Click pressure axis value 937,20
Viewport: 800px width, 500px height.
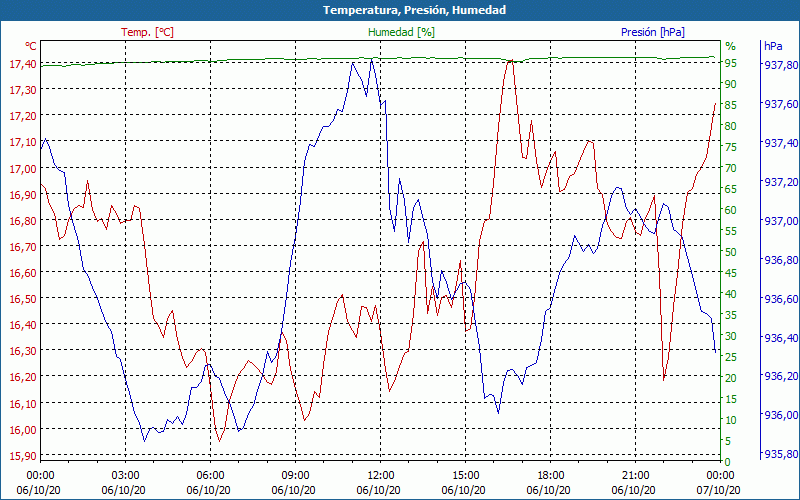point(781,182)
